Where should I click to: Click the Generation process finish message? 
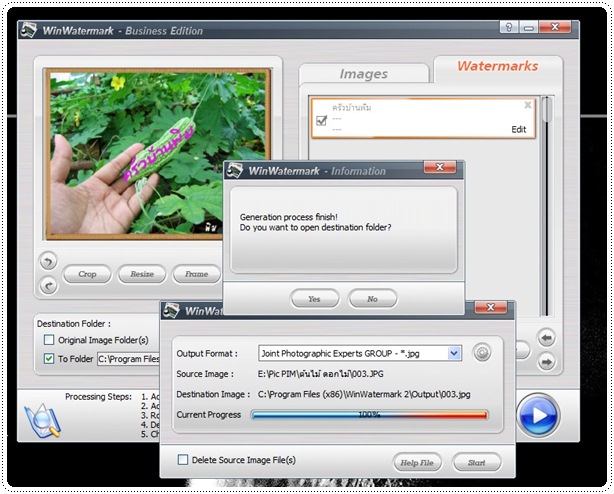pyautogui.click(x=289, y=217)
